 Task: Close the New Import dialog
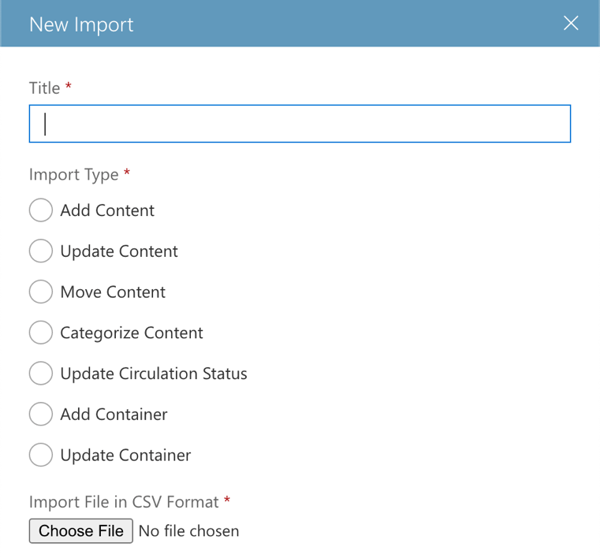[571, 23]
